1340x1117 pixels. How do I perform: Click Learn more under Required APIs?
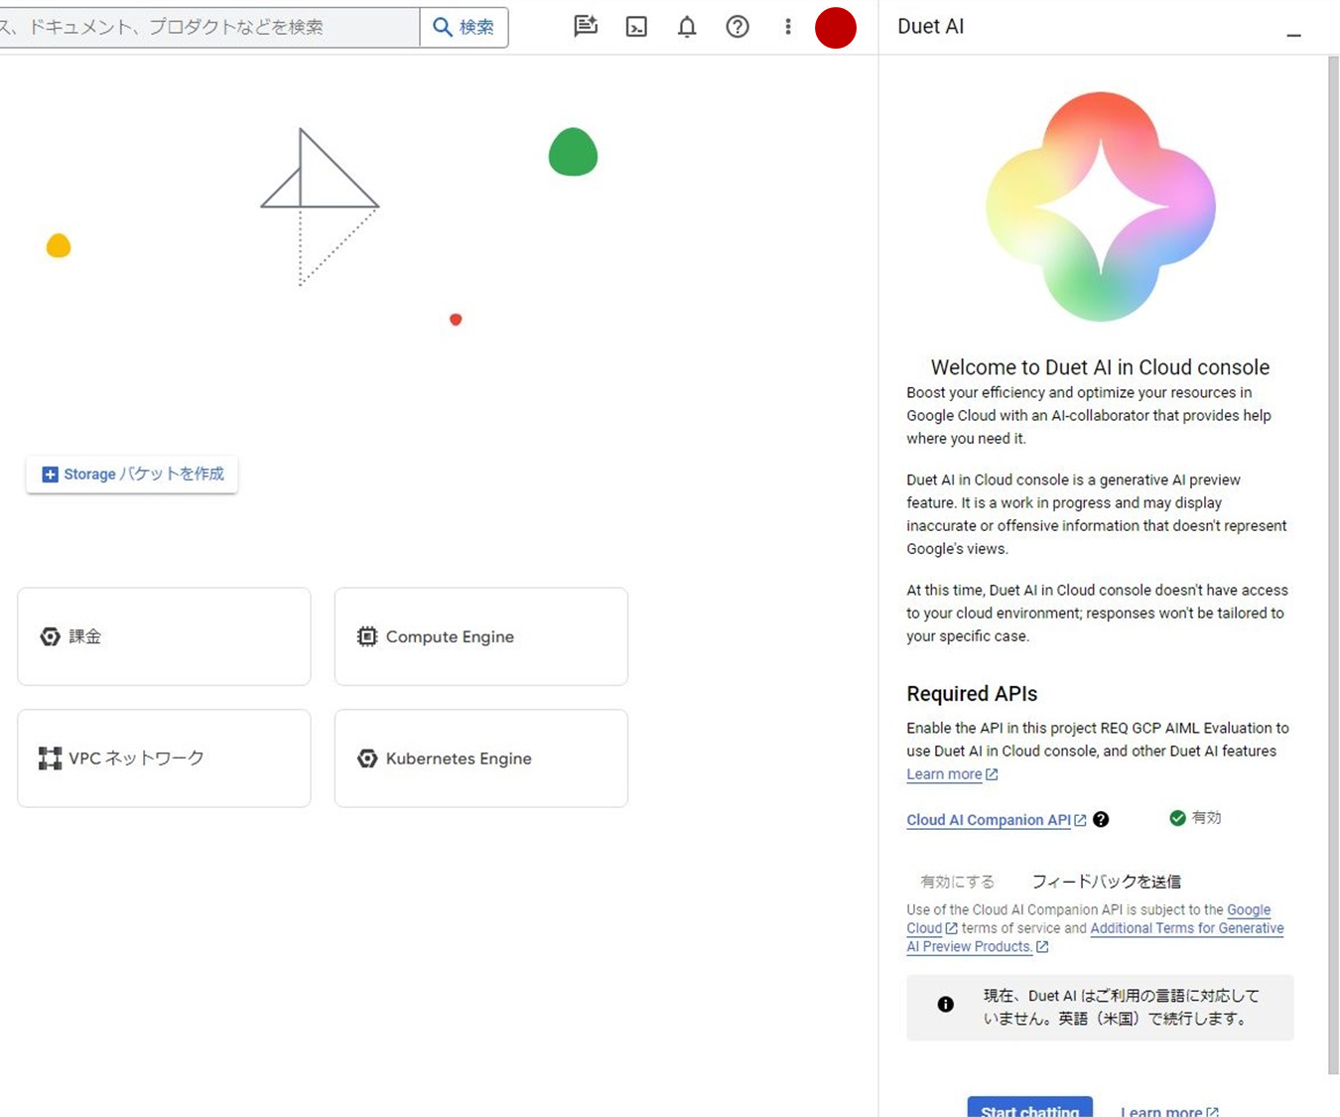944,774
